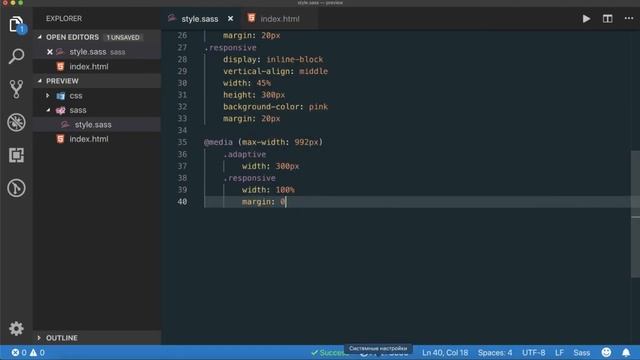Click line number 35 in gutter
The height and width of the screenshot is (360, 640).
[x=182, y=142]
